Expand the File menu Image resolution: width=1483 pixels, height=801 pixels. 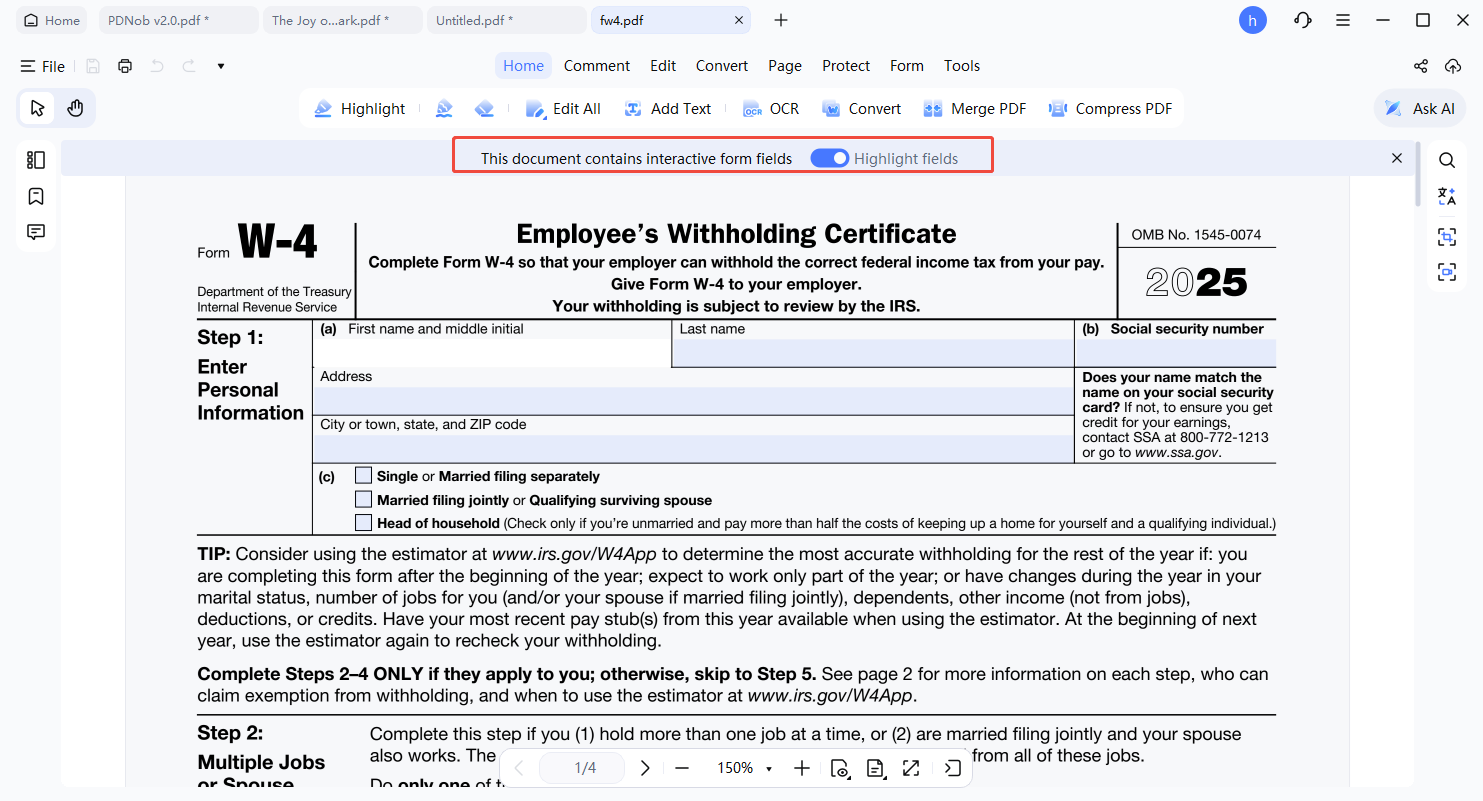(43, 66)
